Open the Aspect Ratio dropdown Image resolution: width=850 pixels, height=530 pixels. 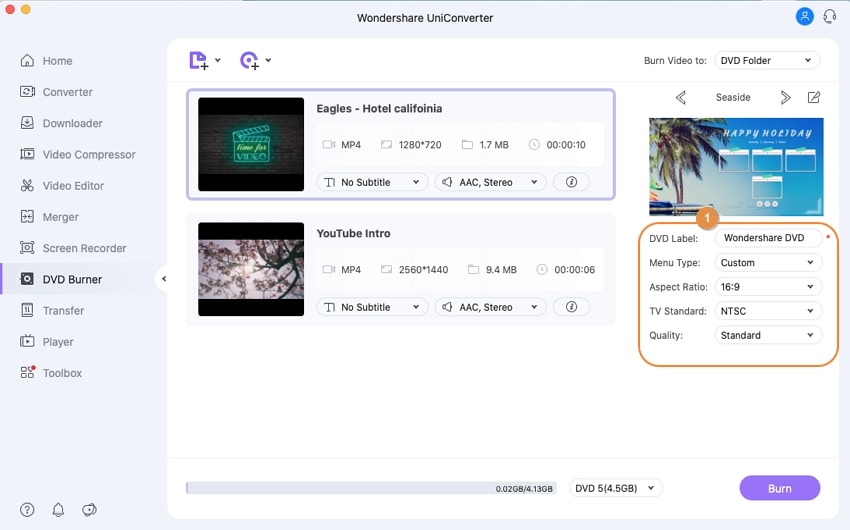[768, 287]
